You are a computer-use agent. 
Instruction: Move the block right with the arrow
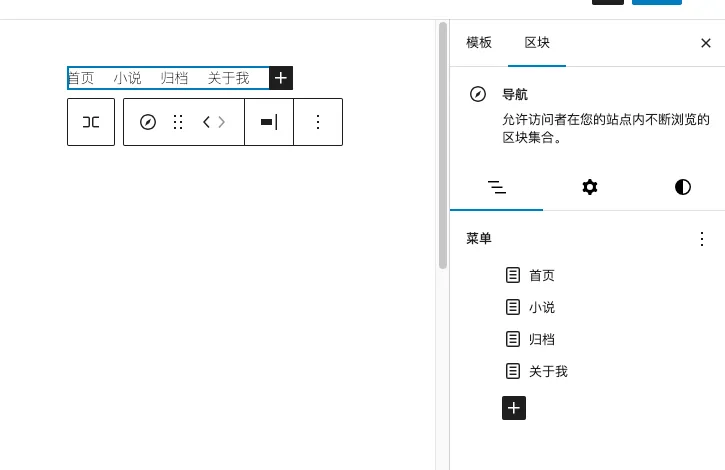tap(222, 122)
